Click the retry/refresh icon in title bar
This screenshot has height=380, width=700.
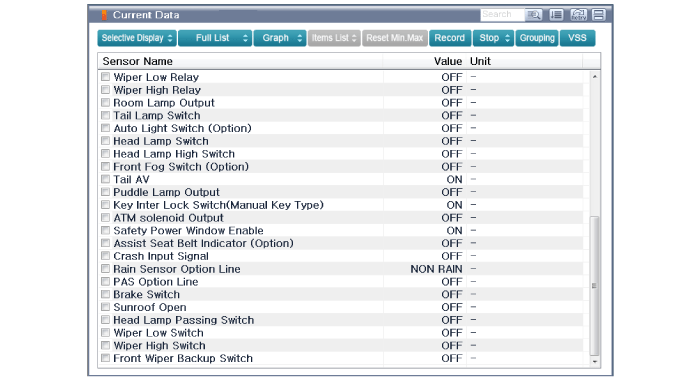[579, 15]
